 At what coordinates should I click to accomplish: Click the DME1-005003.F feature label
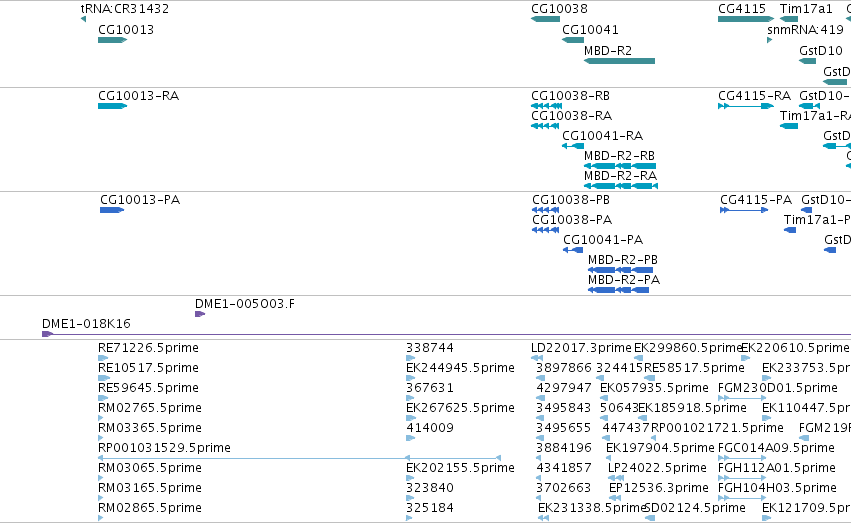coord(245,304)
